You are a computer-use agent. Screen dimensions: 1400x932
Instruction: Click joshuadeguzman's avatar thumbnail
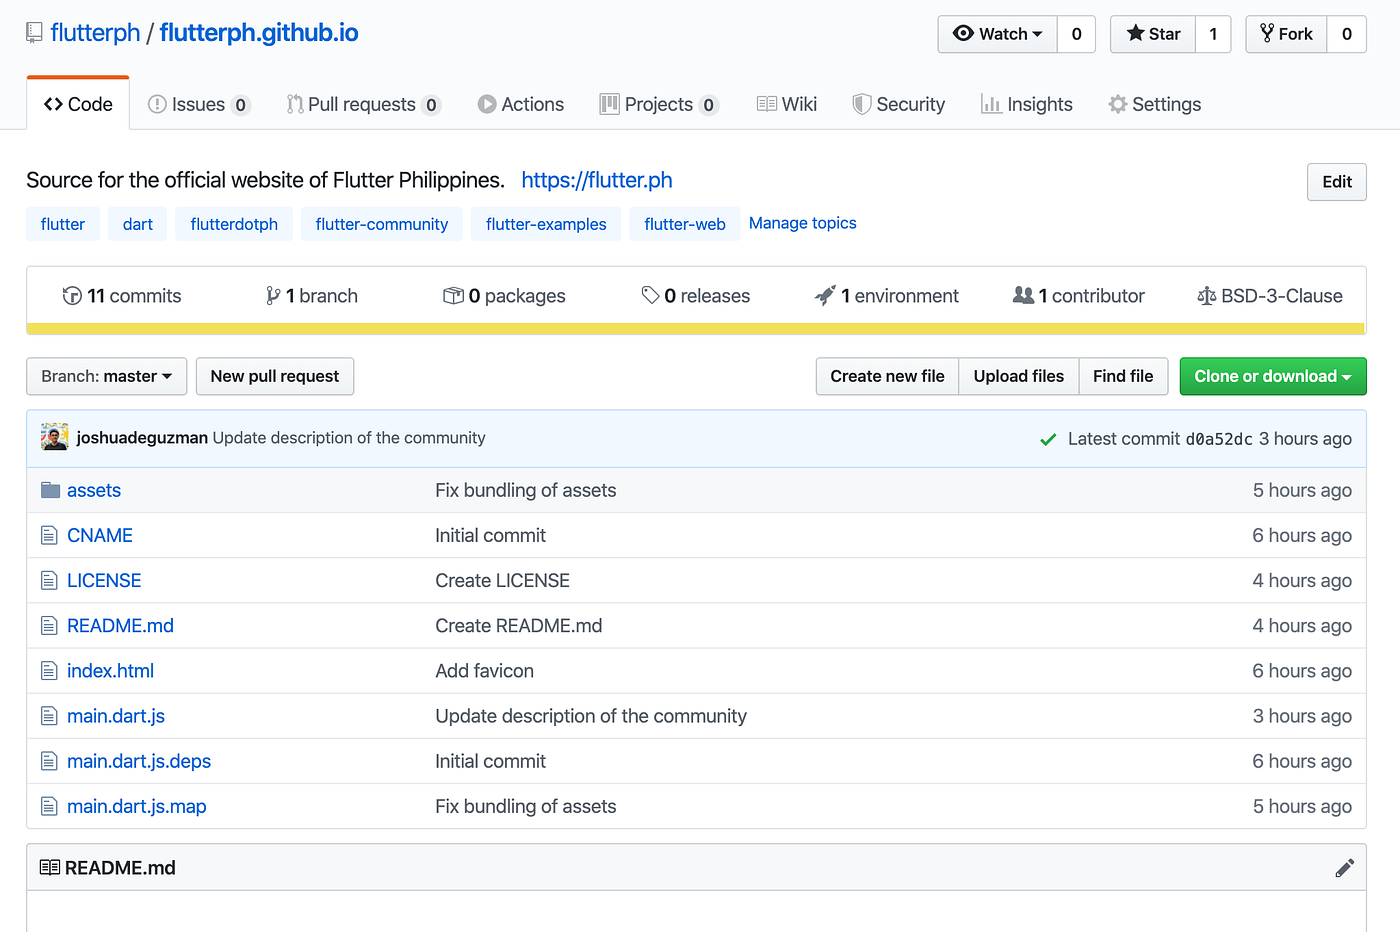(55, 437)
